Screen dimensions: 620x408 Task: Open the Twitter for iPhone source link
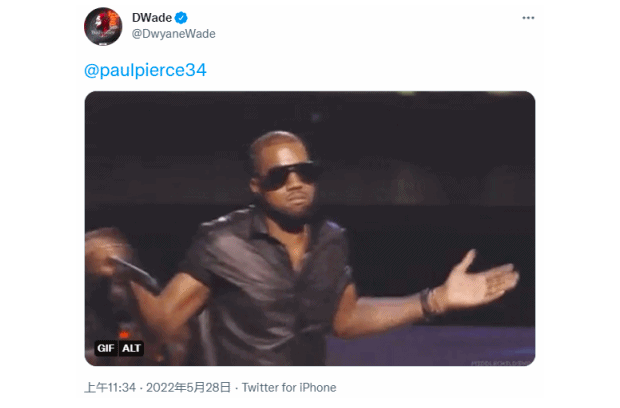pyautogui.click(x=289, y=387)
